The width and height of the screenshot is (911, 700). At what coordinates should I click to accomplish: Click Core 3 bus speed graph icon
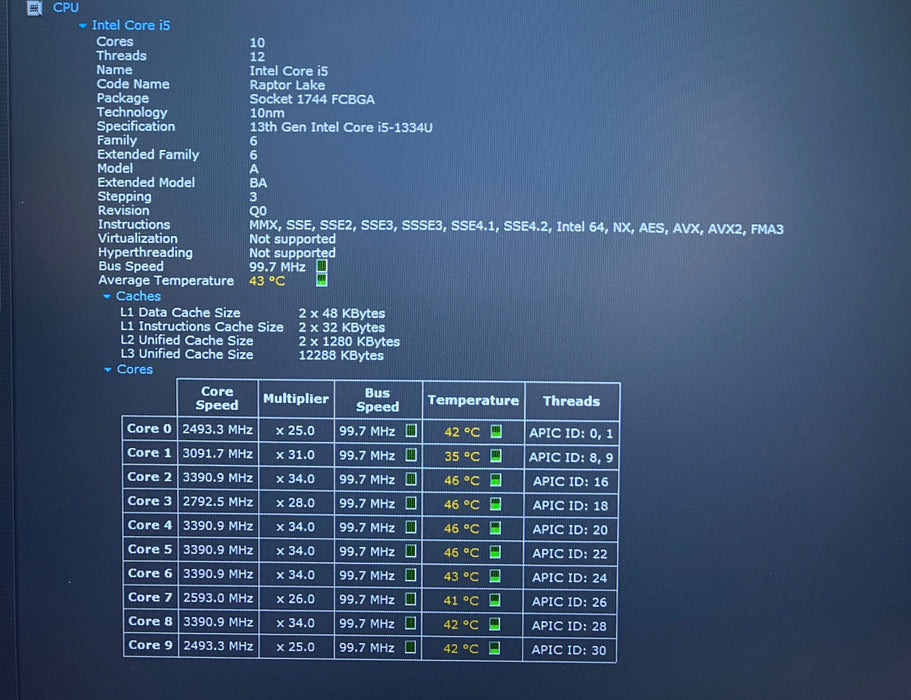[411, 503]
